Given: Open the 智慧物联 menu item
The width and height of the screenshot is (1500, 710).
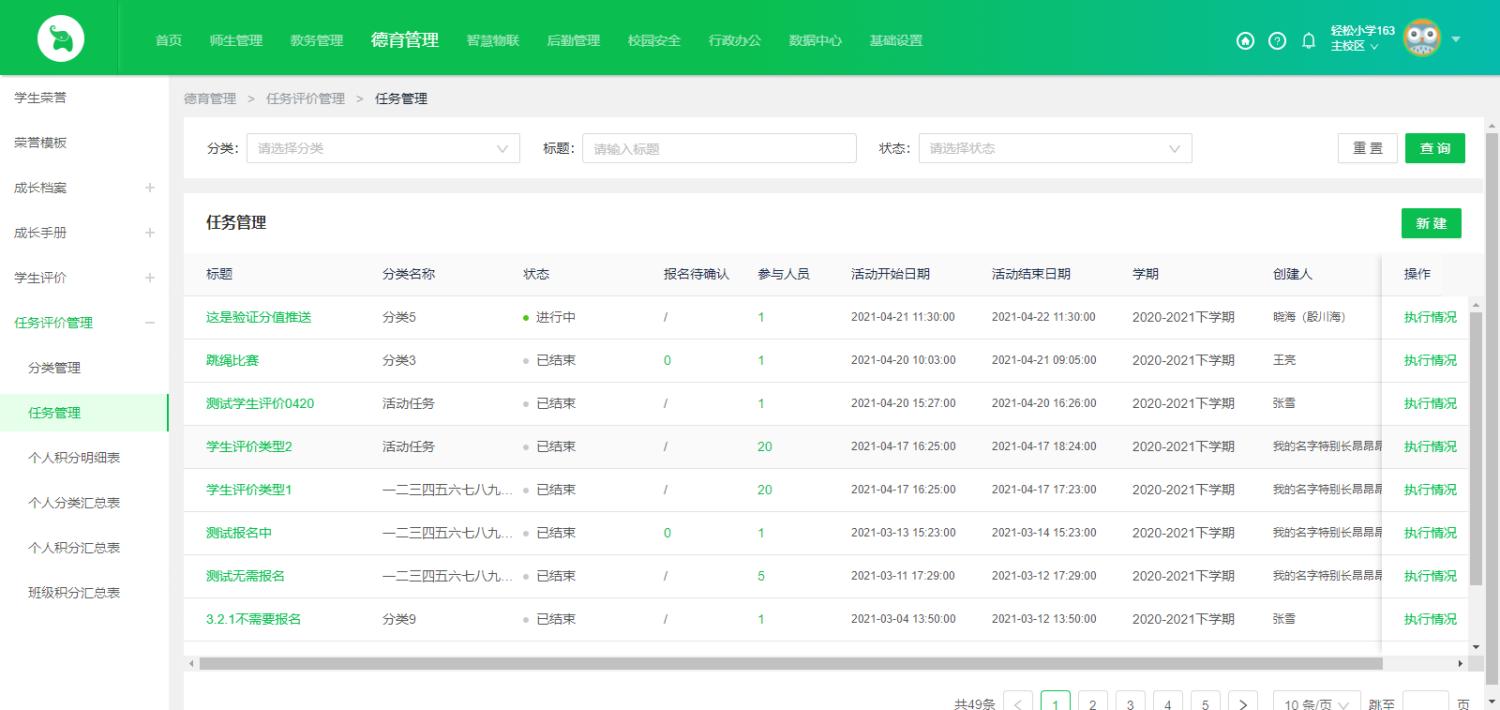Looking at the screenshot, I should click(492, 41).
